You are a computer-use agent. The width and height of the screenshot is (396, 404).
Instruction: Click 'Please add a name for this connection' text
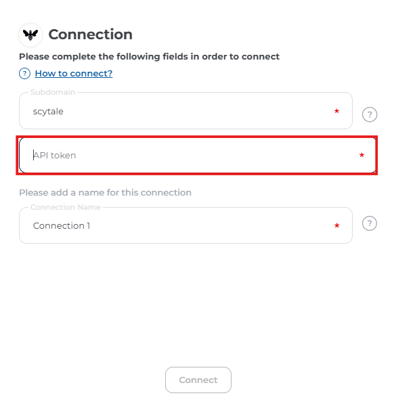[105, 193]
